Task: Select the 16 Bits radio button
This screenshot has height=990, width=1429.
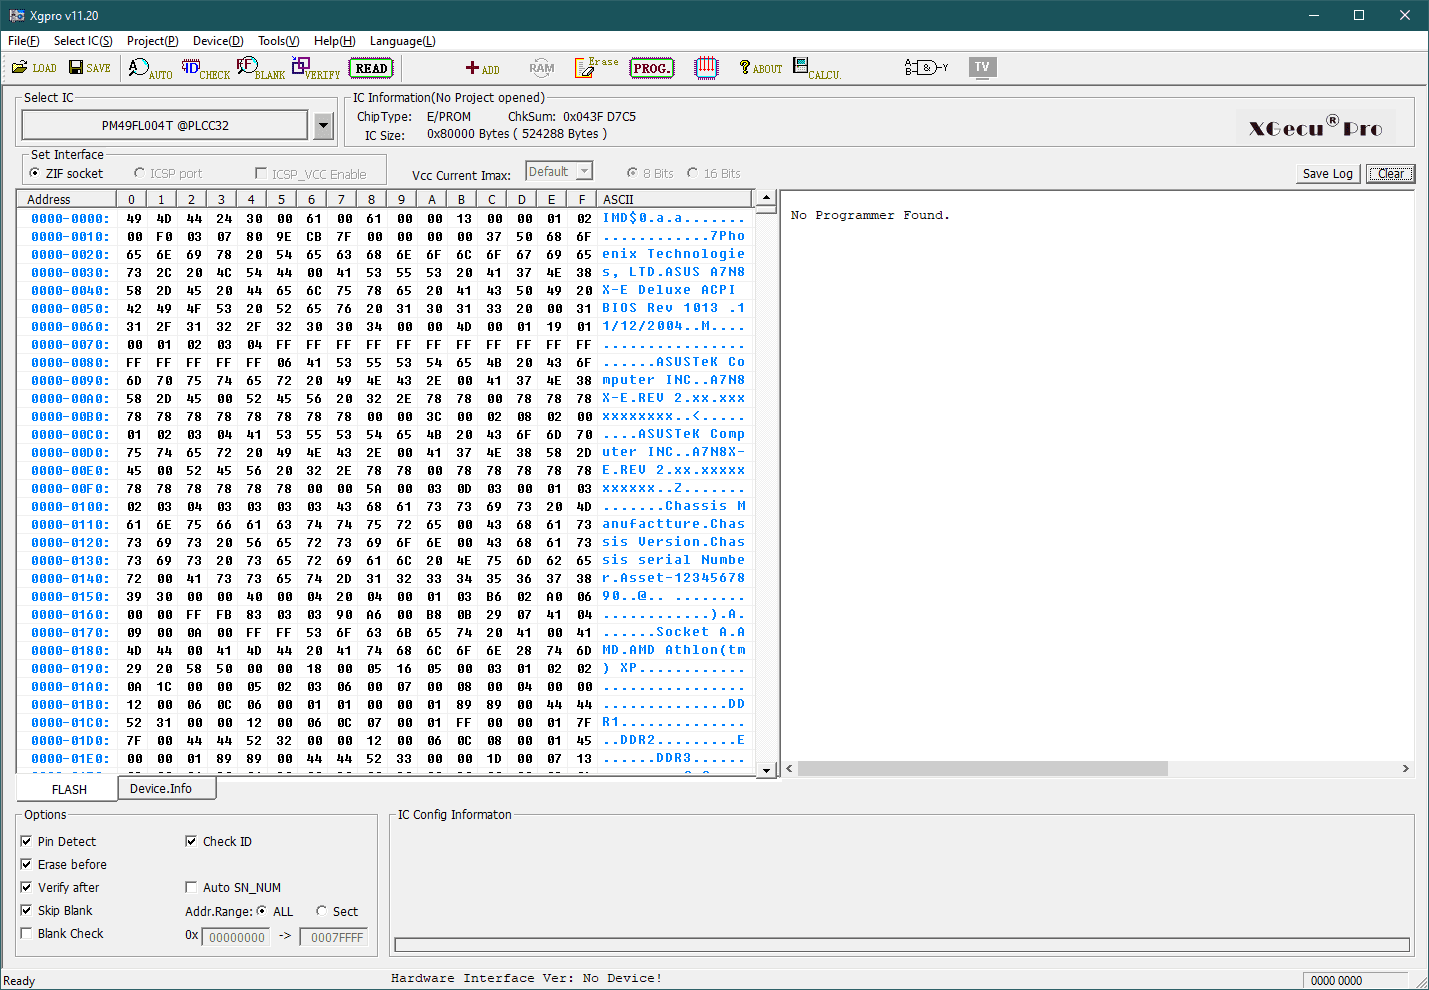Action: pos(692,173)
